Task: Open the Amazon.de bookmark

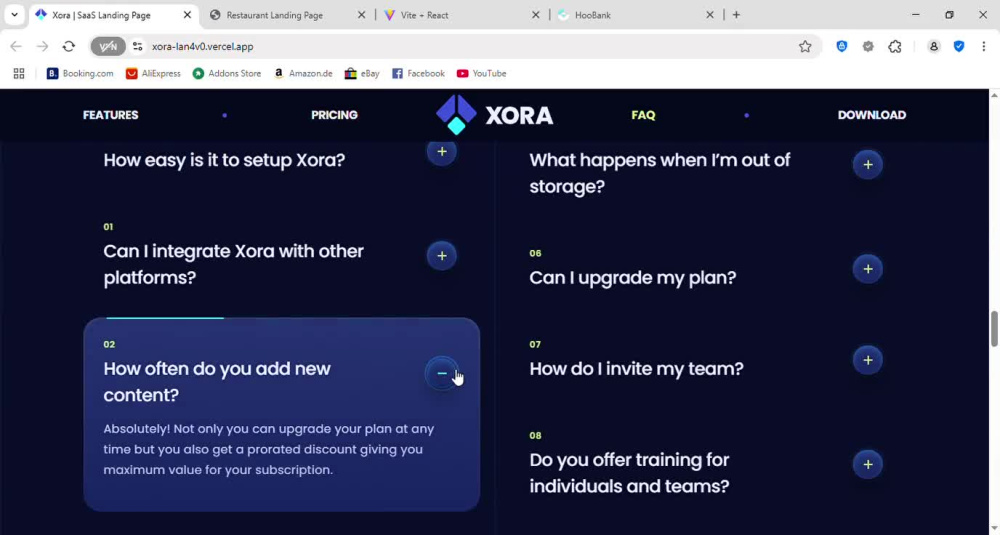Action: [x=303, y=73]
